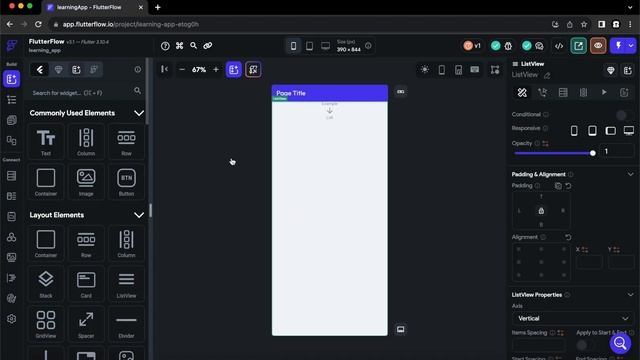Viewport: 640px width, 360px height.
Task: Toggle AI generate button in canvas toolbar
Action: point(253,70)
